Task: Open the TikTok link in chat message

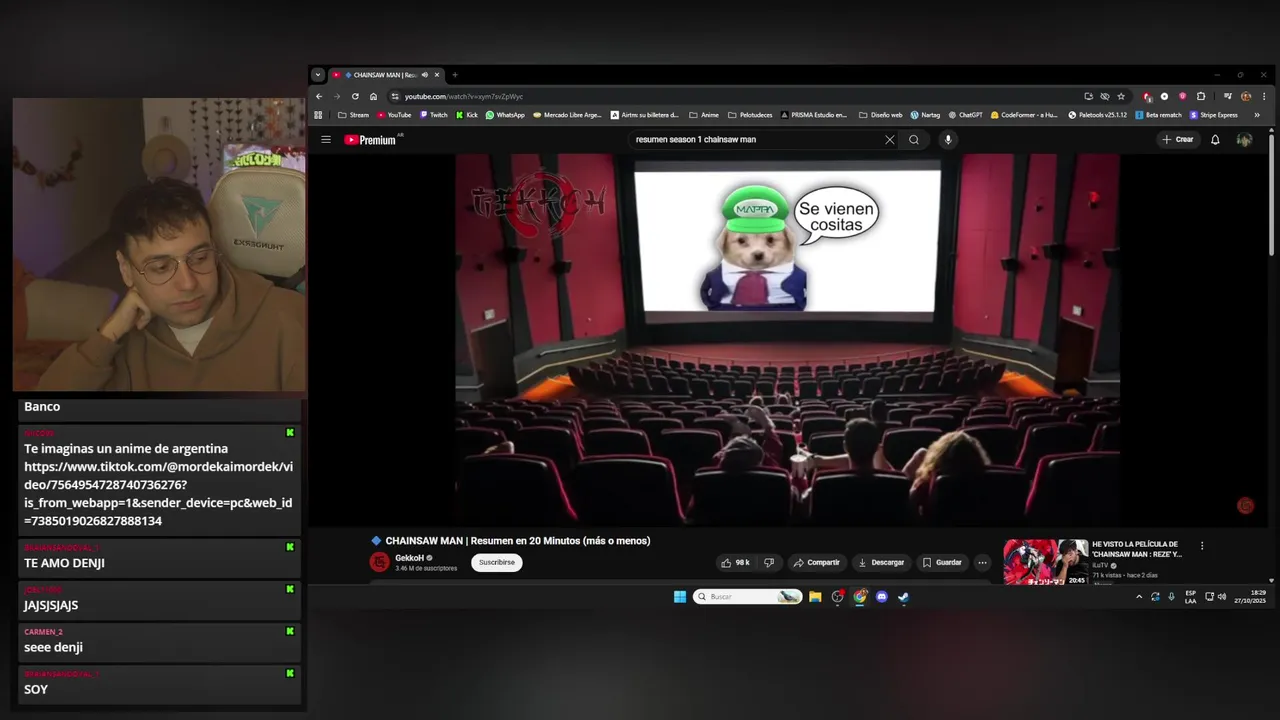Action: click(x=158, y=494)
